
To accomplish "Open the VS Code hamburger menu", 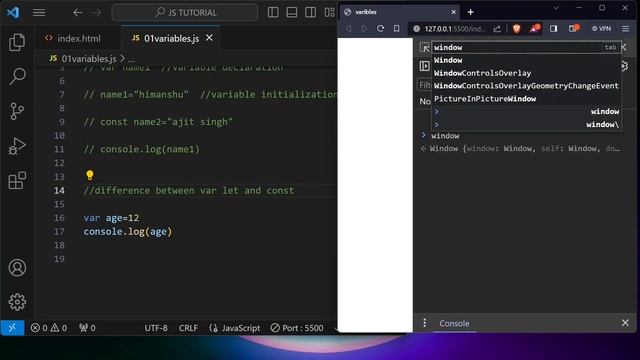I will tap(39, 13).
